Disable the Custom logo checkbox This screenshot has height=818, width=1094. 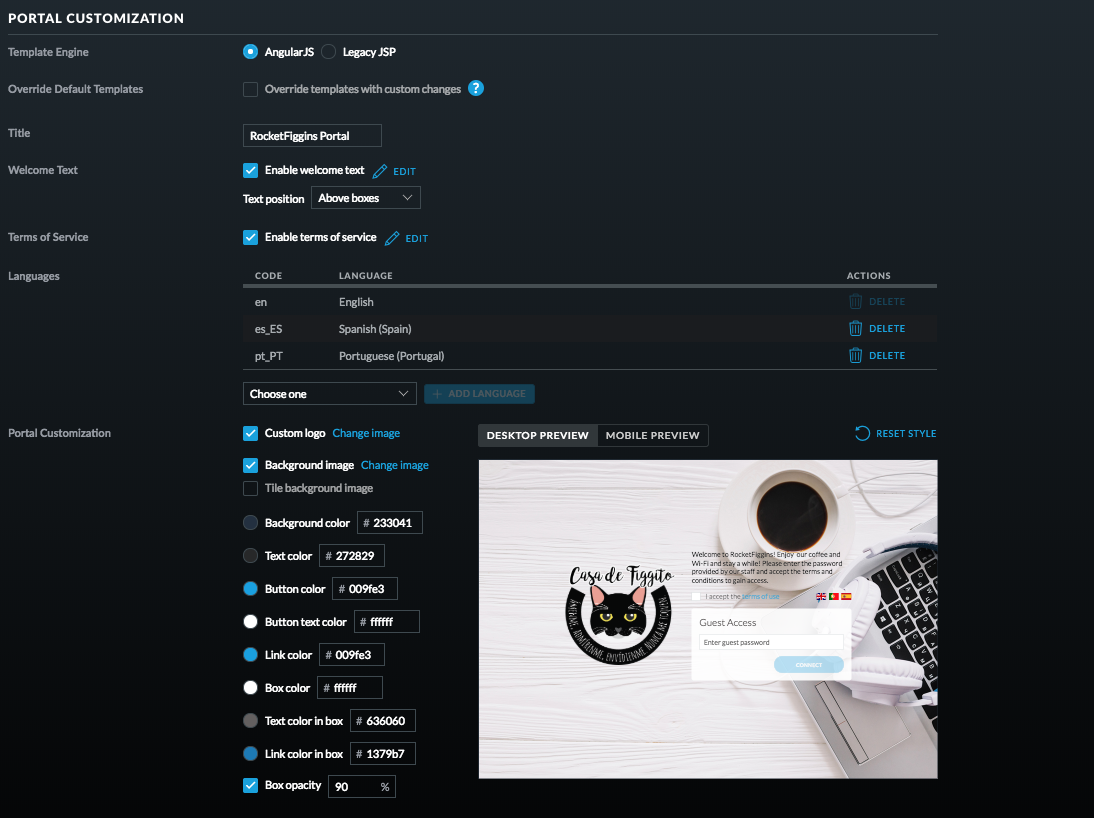(250, 433)
